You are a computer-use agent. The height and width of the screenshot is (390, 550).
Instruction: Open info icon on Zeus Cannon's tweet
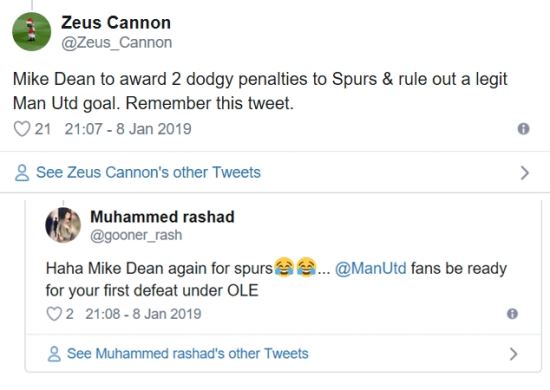[x=523, y=129]
